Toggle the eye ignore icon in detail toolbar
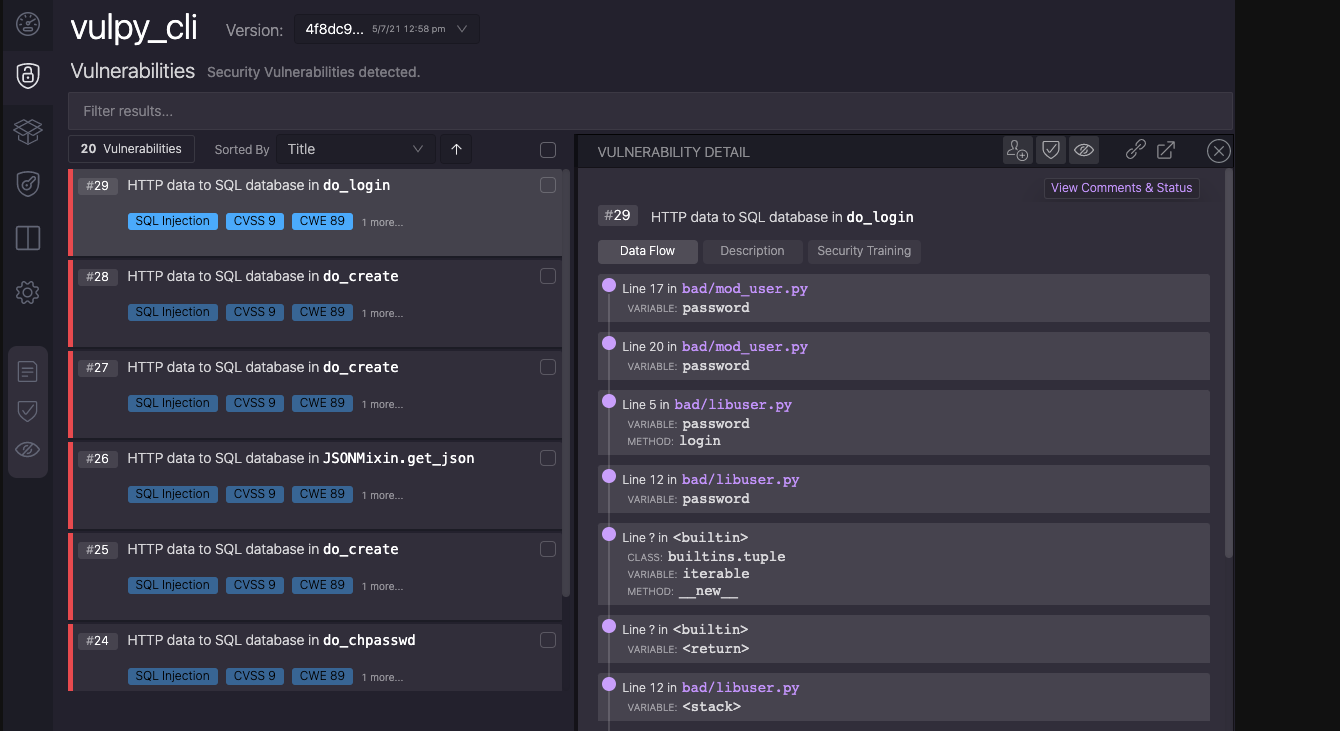The height and width of the screenshot is (731, 1340). point(1083,151)
